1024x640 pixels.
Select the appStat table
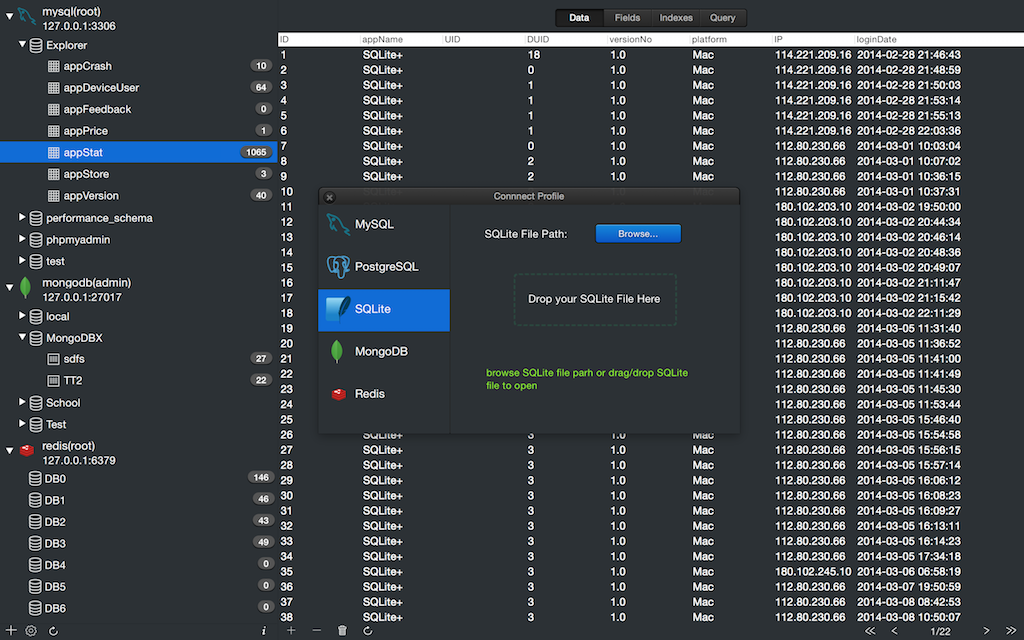pyautogui.click(x=138, y=152)
